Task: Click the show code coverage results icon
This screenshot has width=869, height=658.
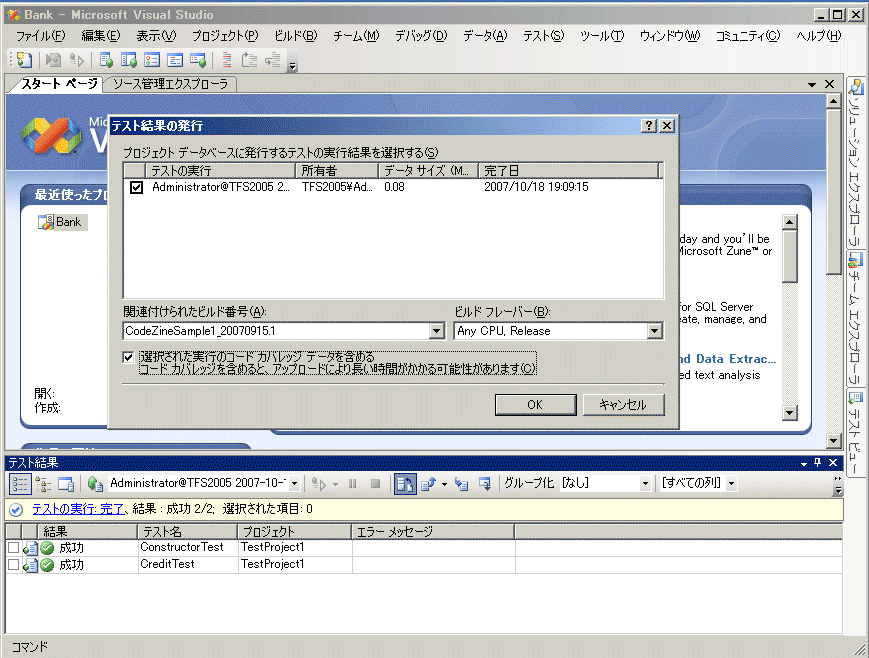Action: (x=485, y=484)
